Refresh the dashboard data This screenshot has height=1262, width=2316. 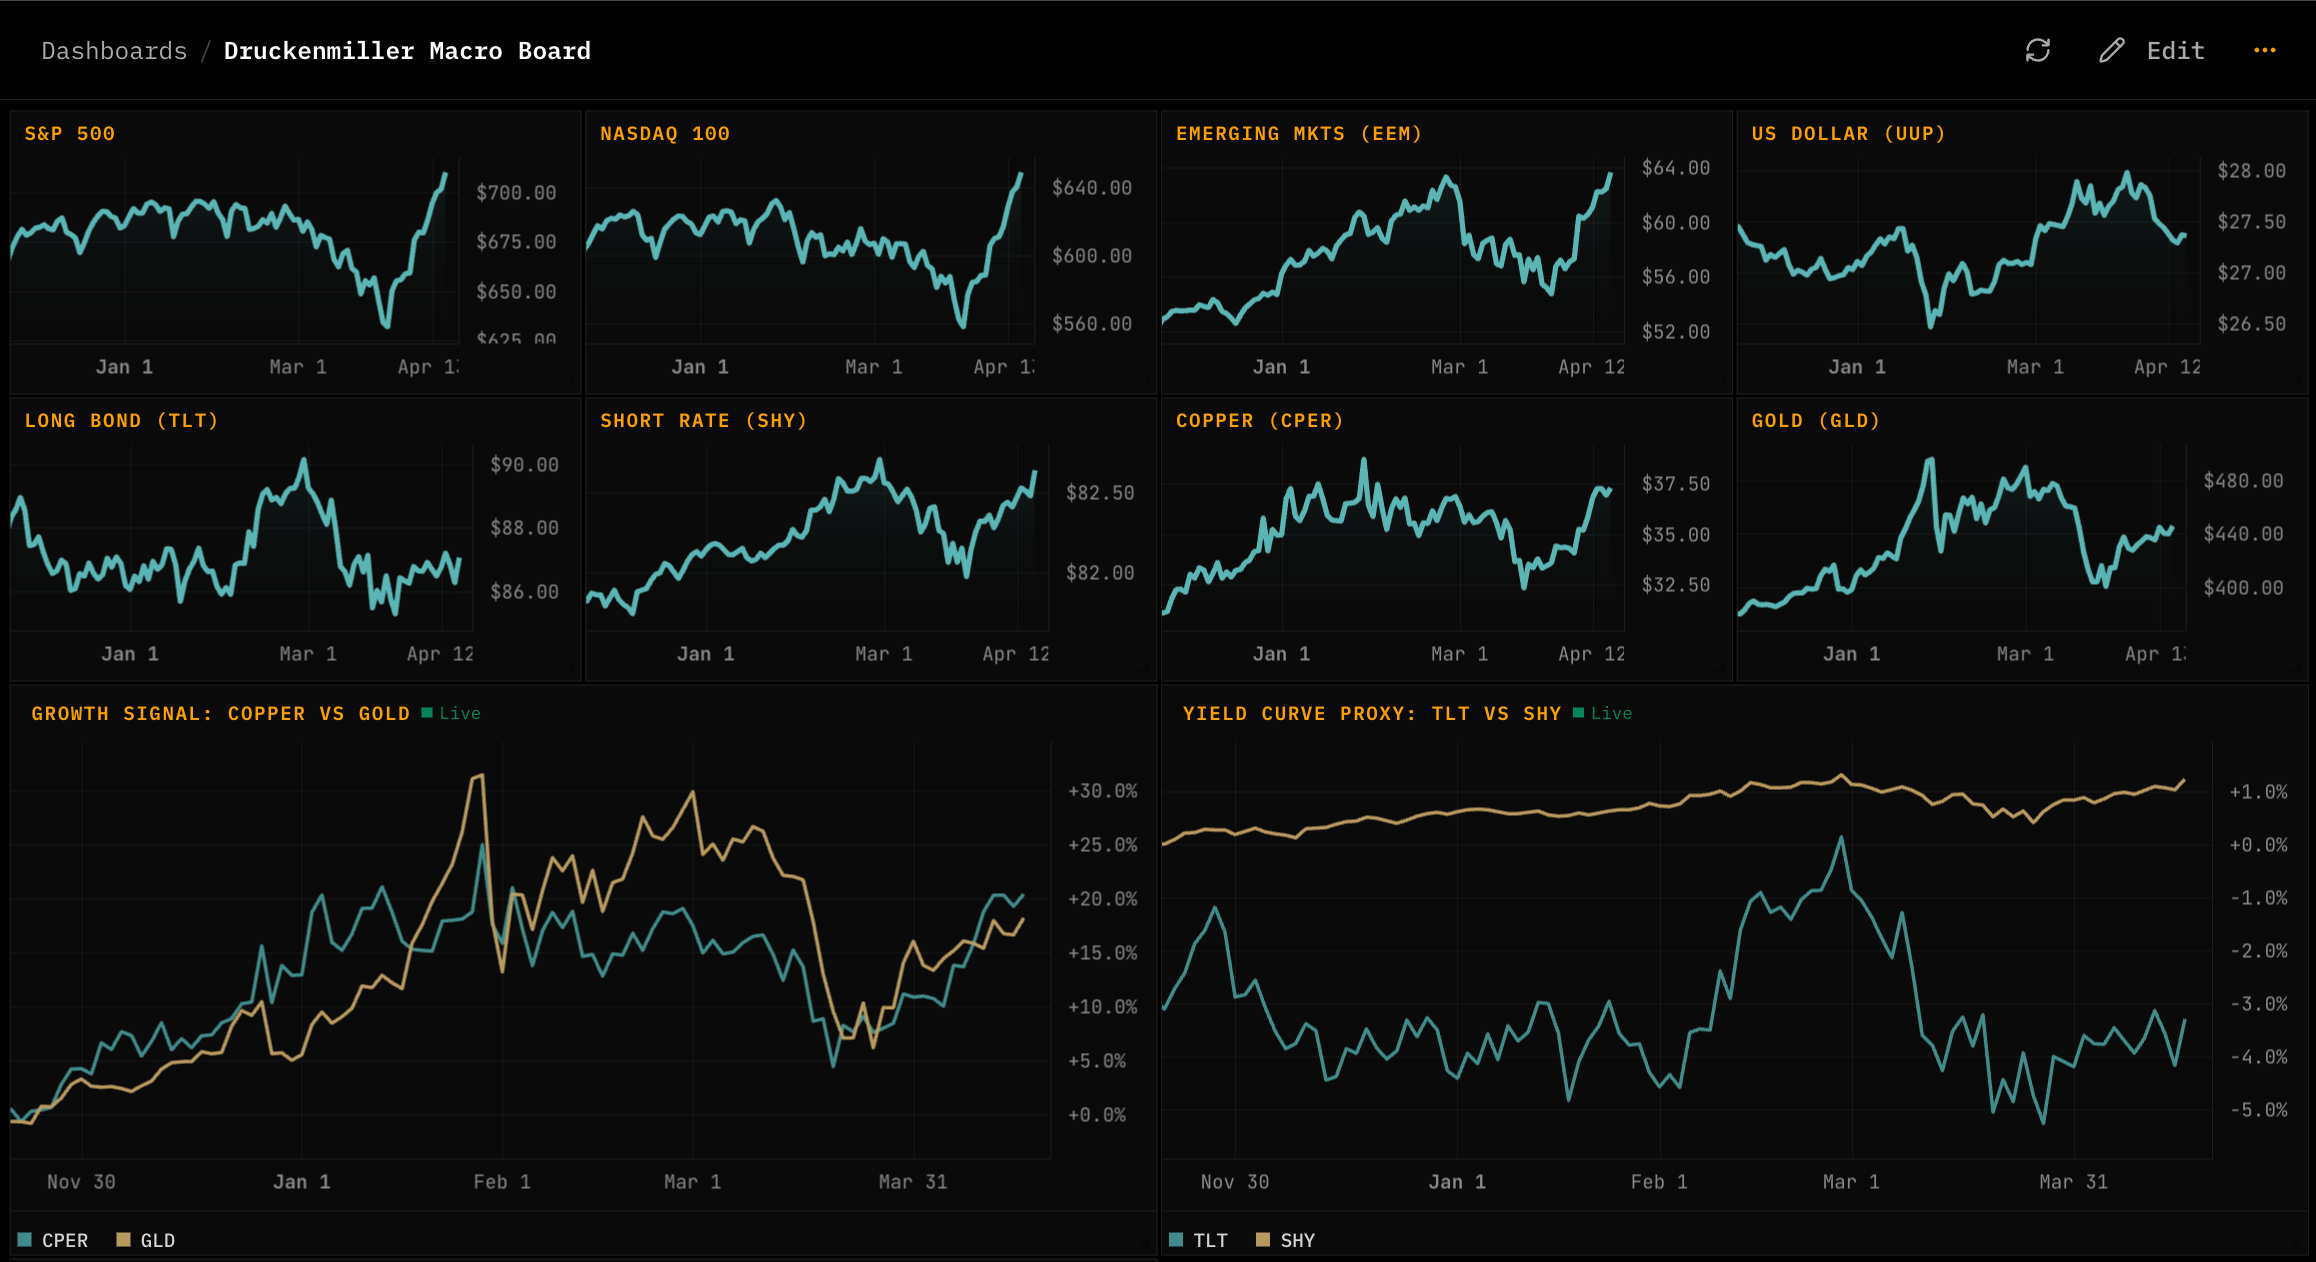pyautogui.click(x=2038, y=50)
